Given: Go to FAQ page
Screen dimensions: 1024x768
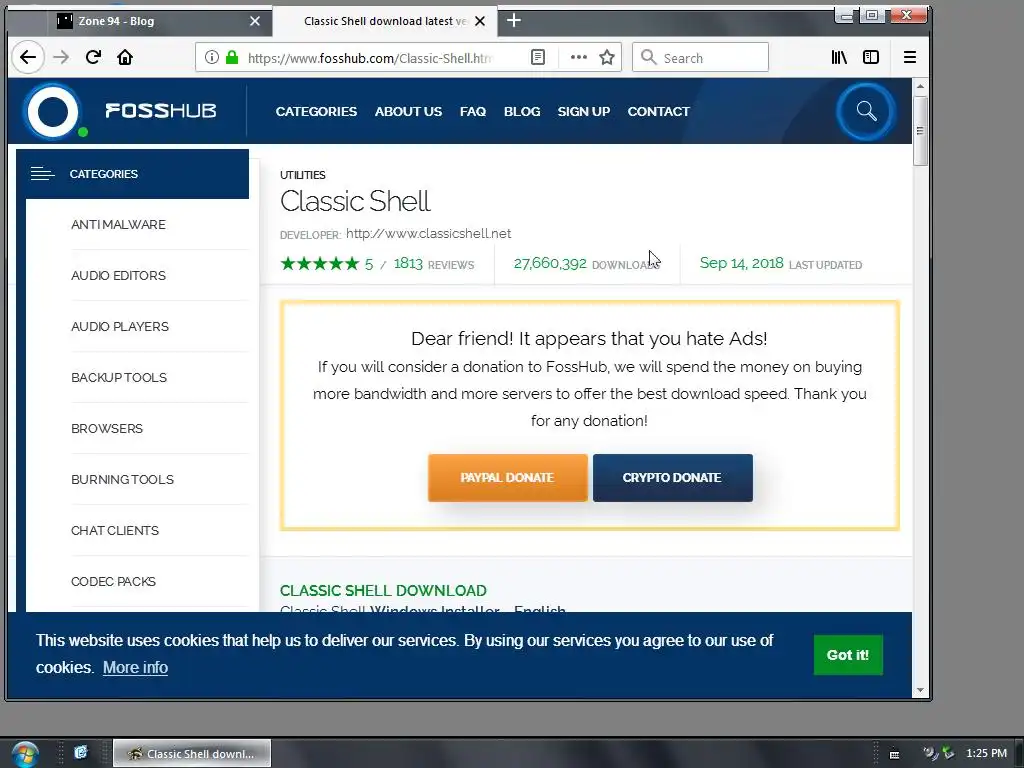Looking at the screenshot, I should (x=473, y=112).
